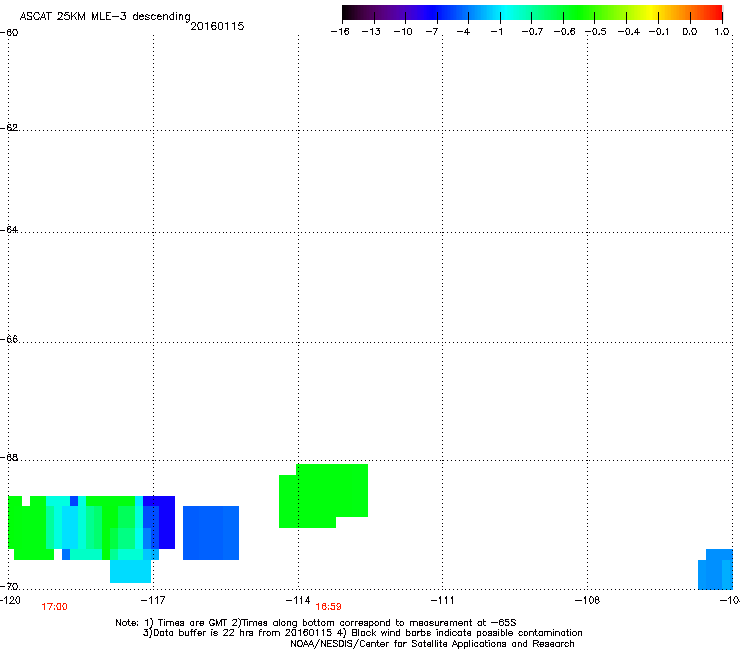This screenshot has width=740, height=650.
Task: Click the -66 latitude axis label
Action: [x=9, y=339]
